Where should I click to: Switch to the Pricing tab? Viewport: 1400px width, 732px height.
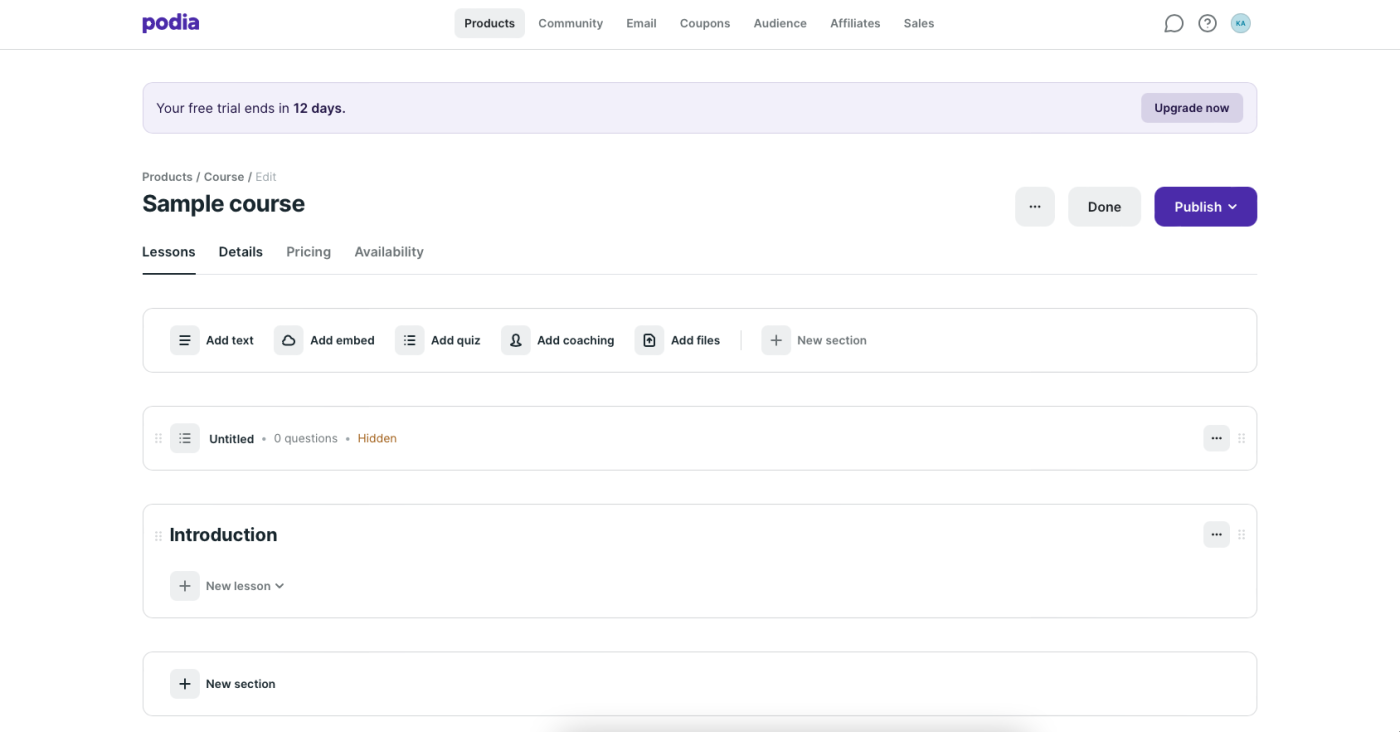[308, 252]
